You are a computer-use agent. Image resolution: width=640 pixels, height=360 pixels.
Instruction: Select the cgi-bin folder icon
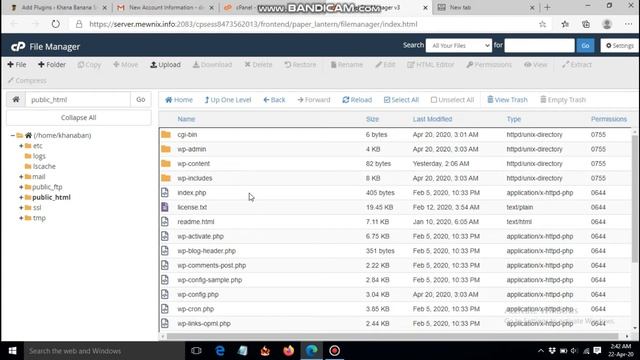(x=166, y=134)
